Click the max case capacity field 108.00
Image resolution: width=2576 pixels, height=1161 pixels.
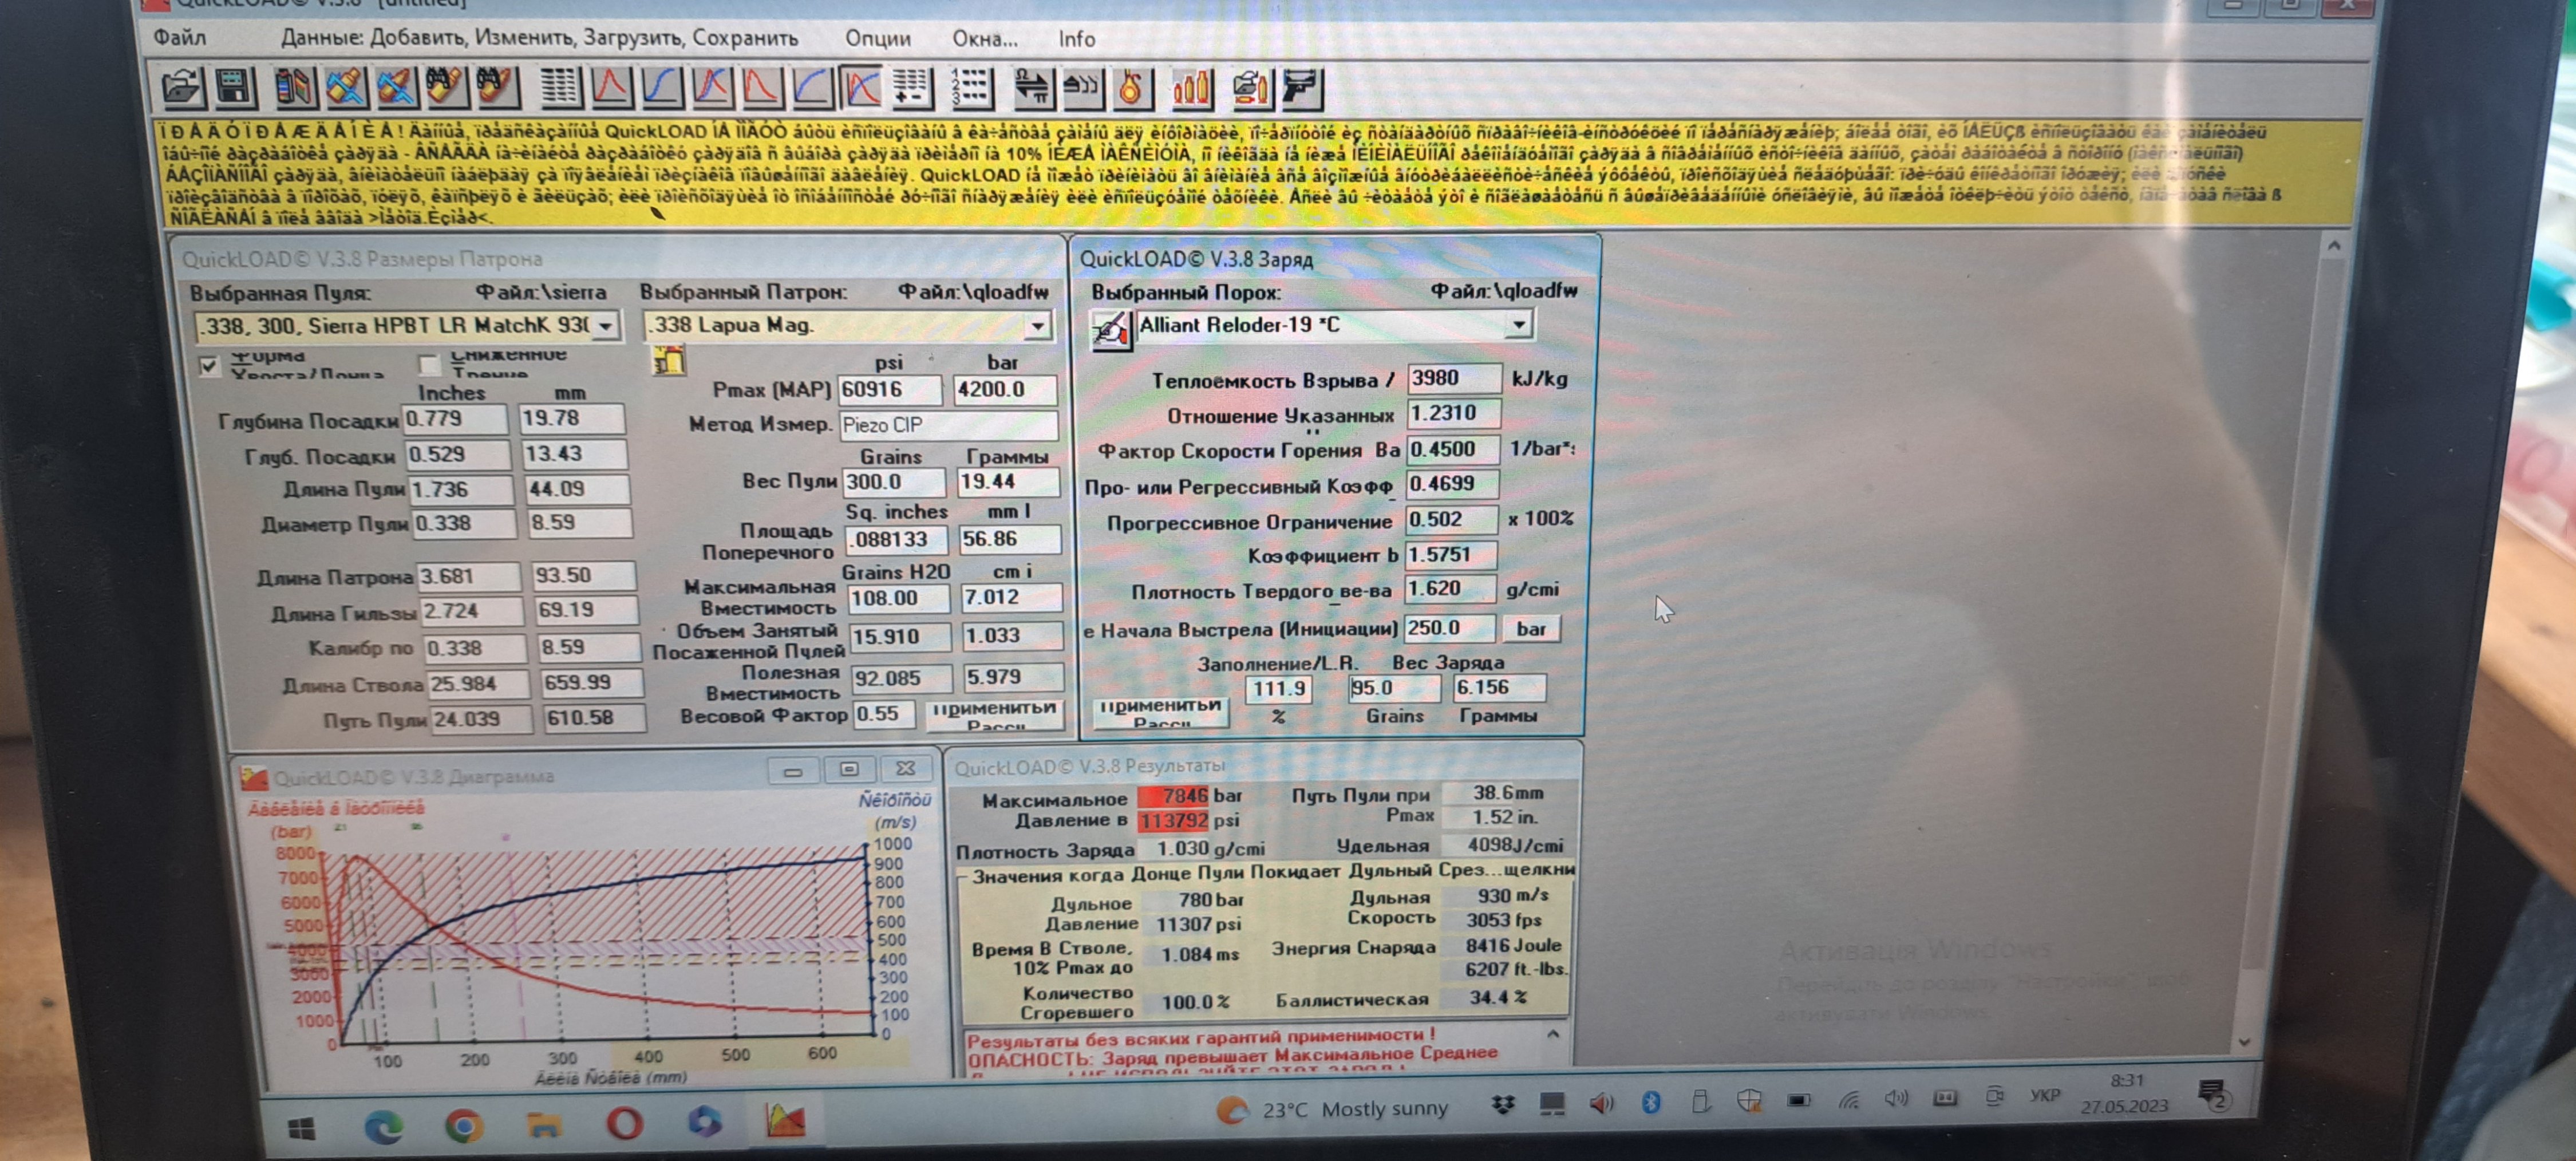898,598
